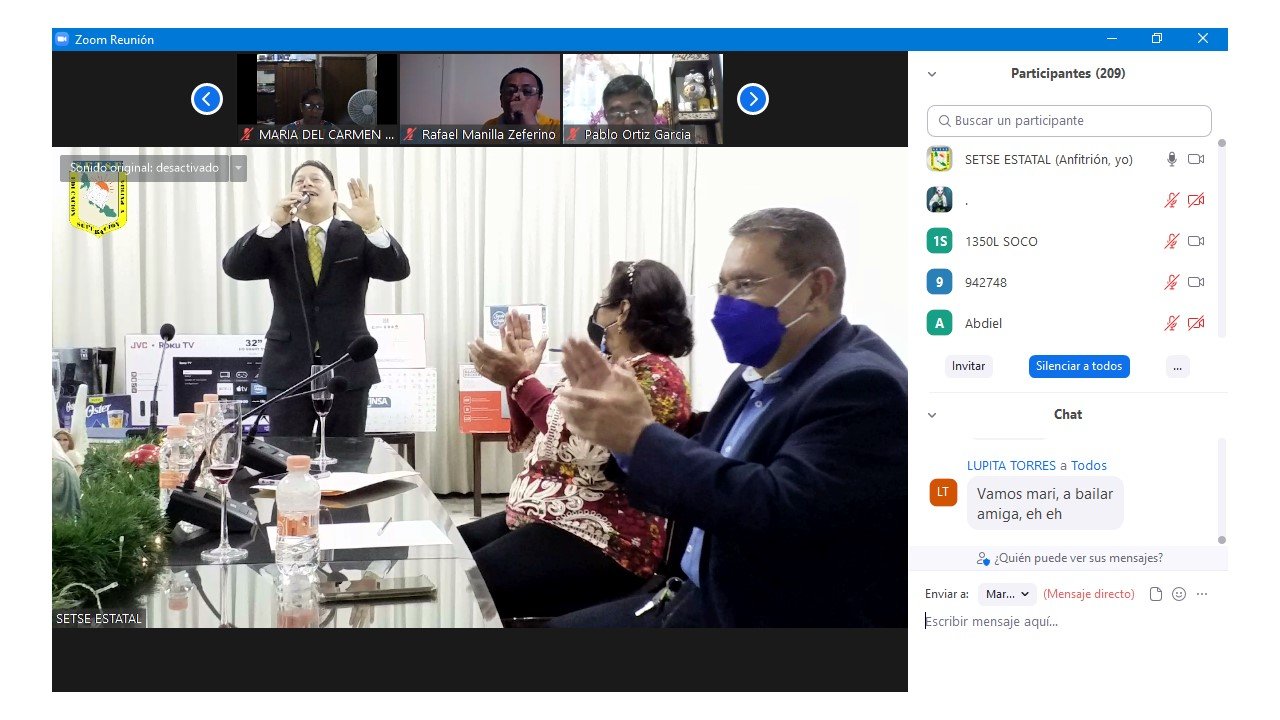The width and height of the screenshot is (1280, 720).
Task: Click the Invitar button
Action: pos(968,366)
